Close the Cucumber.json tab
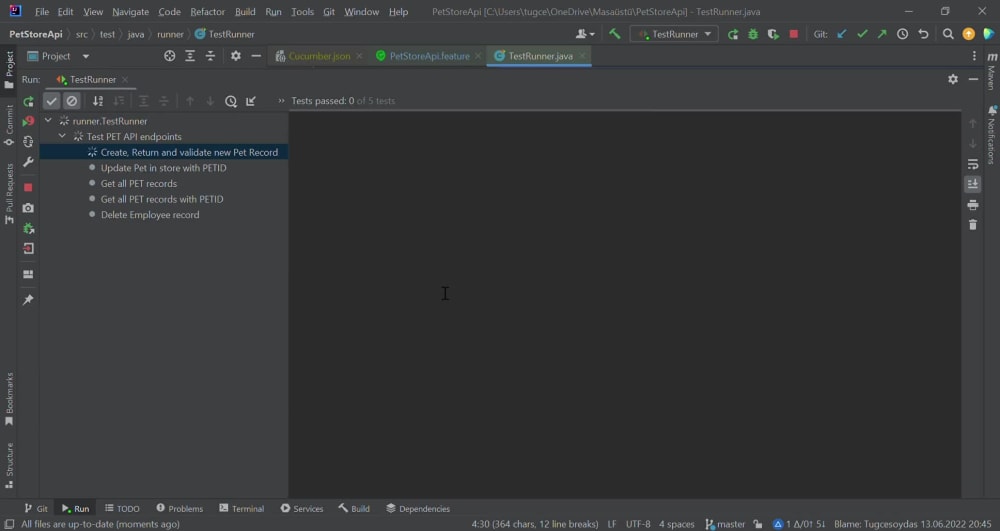1000x531 pixels. 359,56
